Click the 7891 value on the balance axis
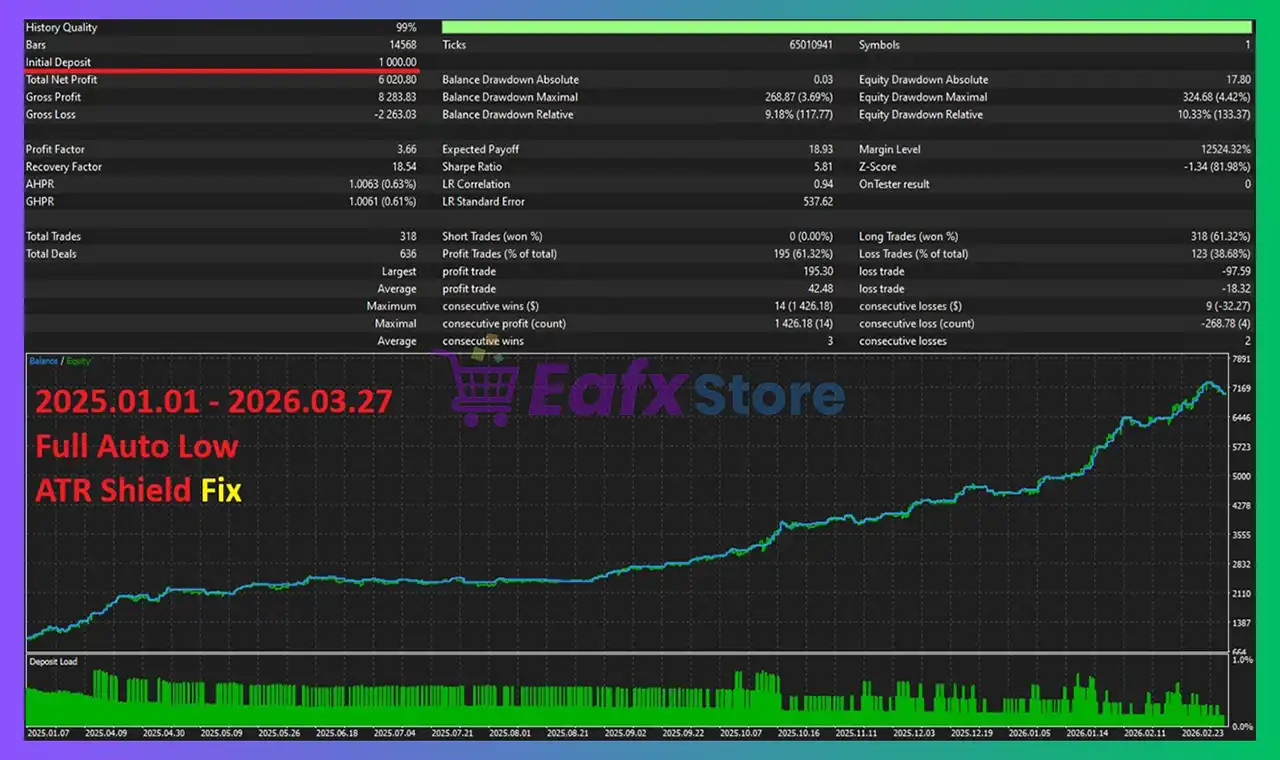The image size is (1280, 760). (x=1241, y=359)
